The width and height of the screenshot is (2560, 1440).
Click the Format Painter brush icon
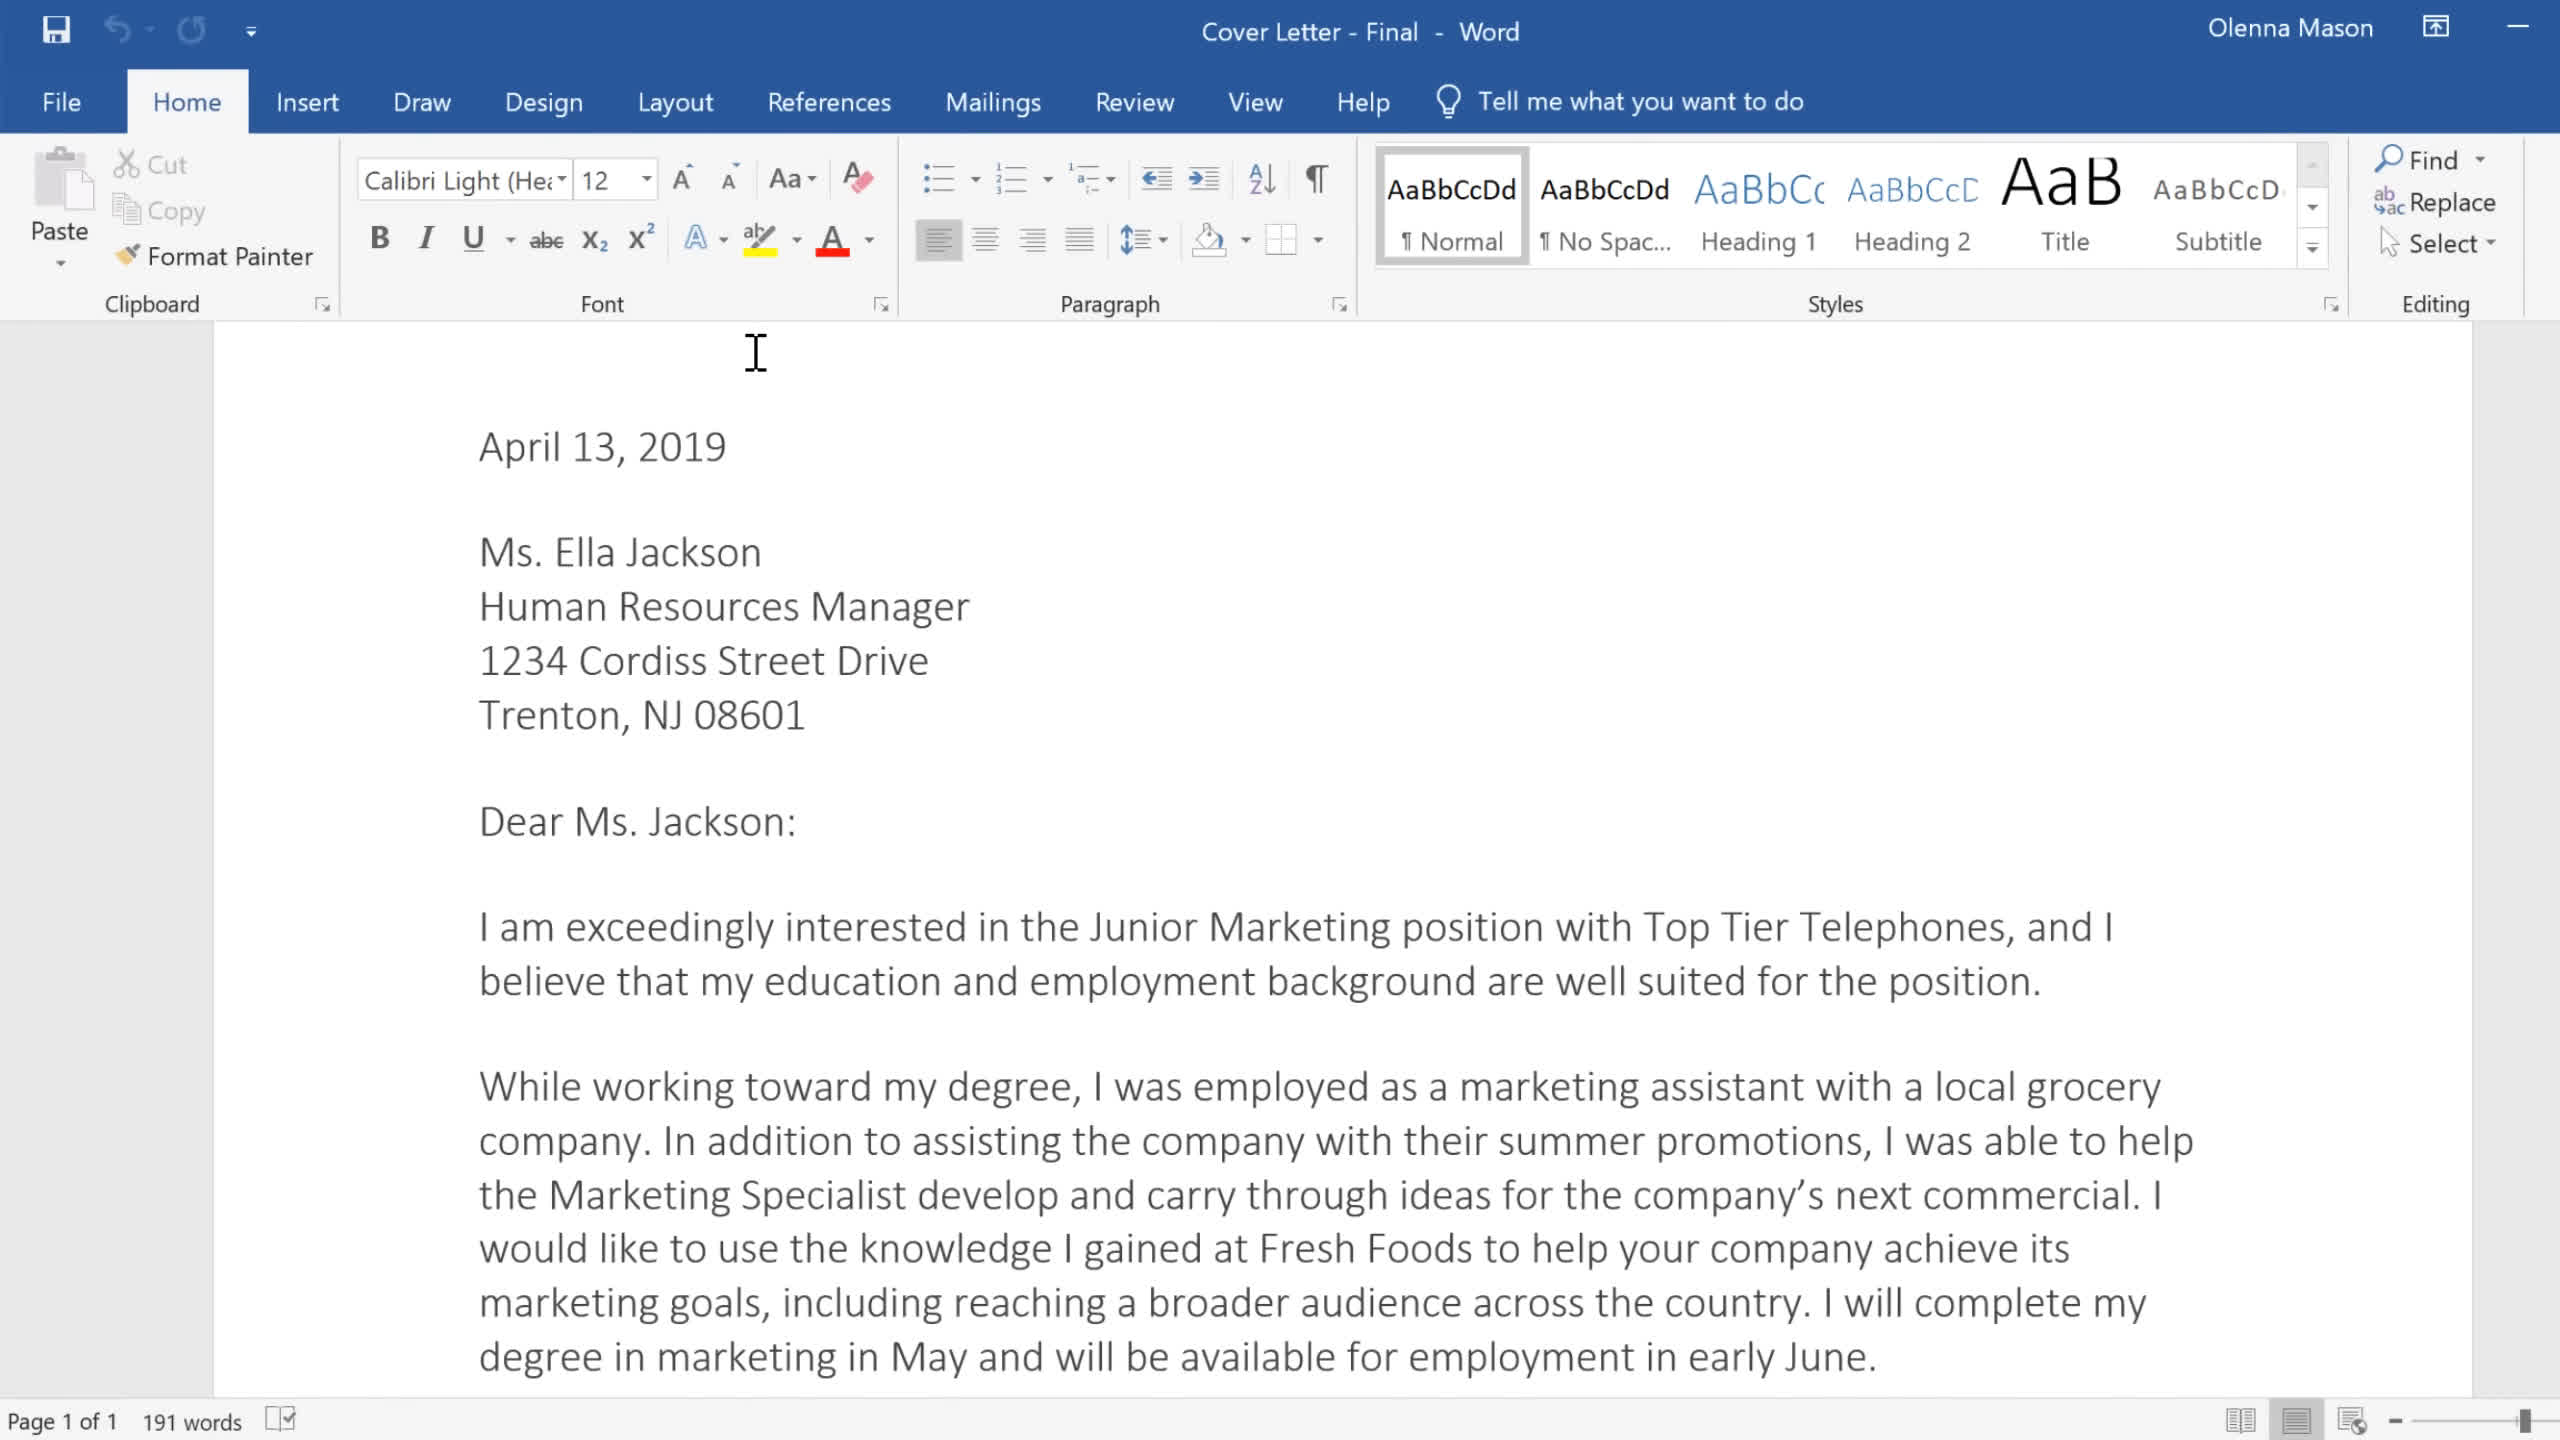pos(127,255)
